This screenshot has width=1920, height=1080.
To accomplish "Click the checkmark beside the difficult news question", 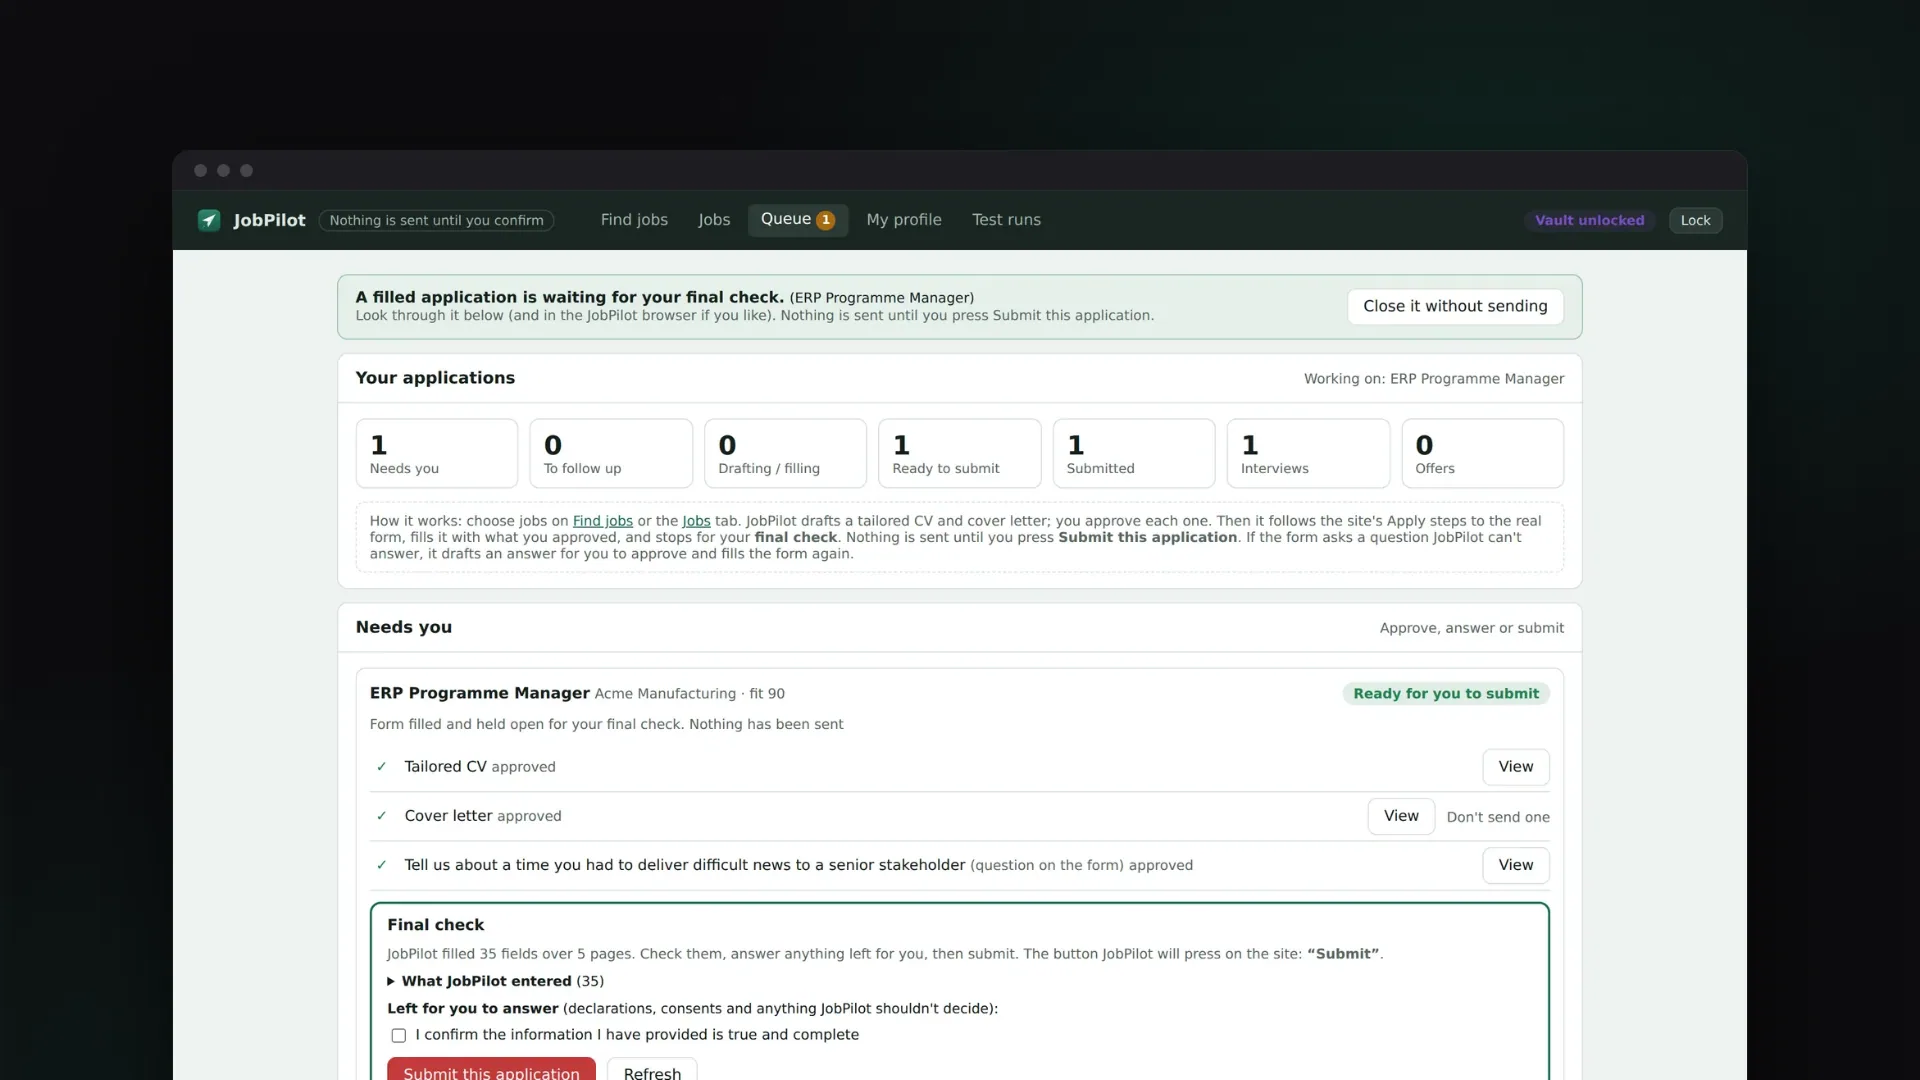I will point(381,865).
